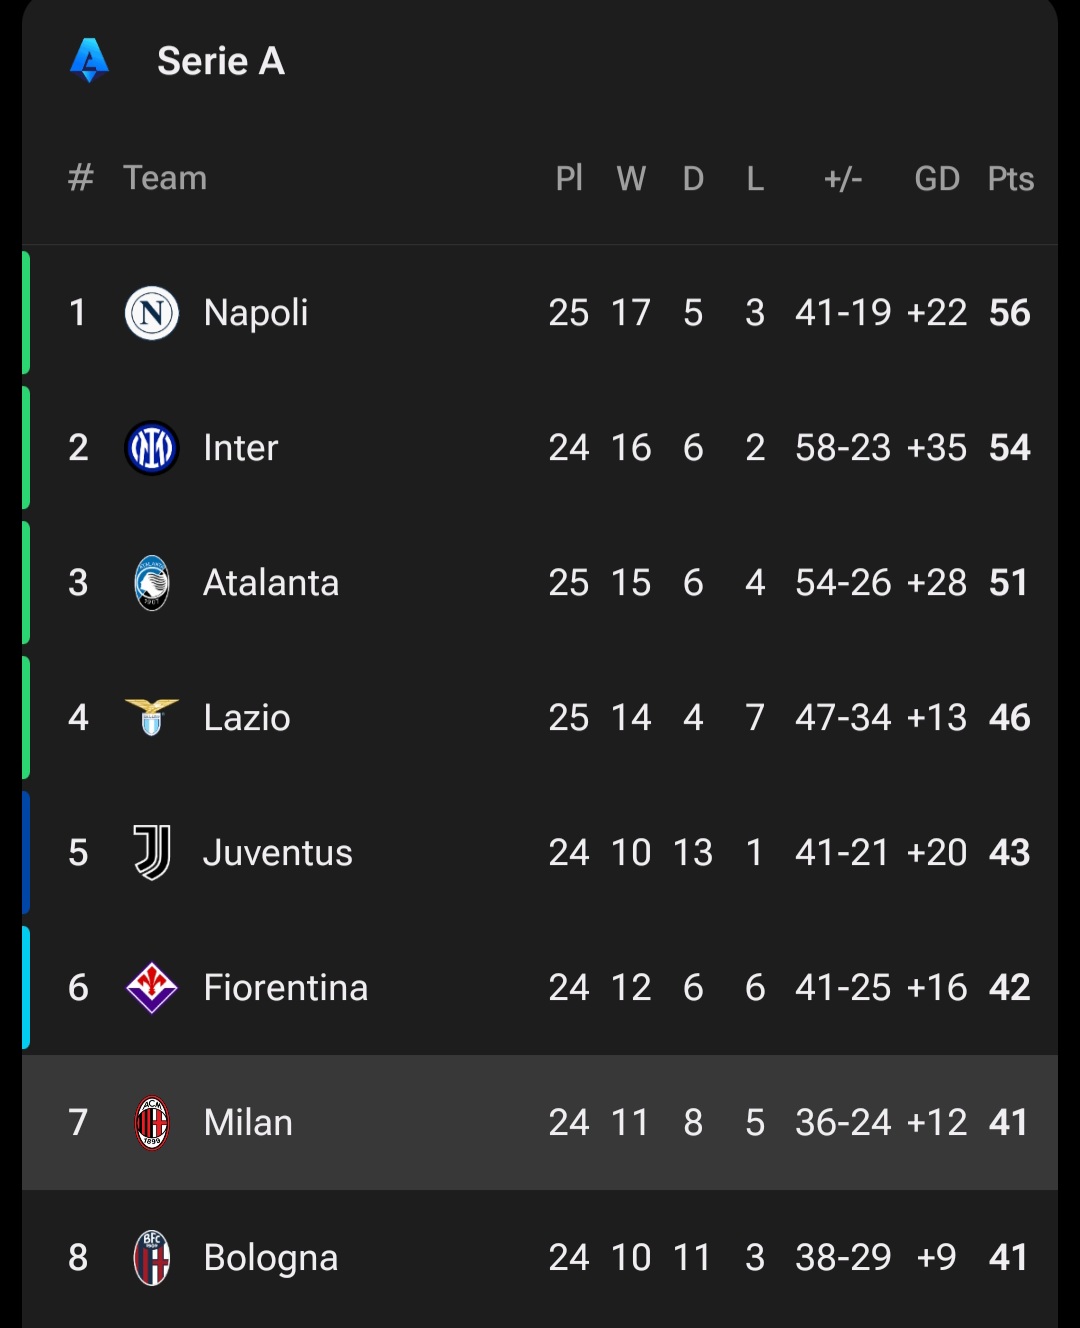Tap Atalanta's 54-26 goals record
The height and width of the screenshot is (1328, 1080).
point(843,583)
